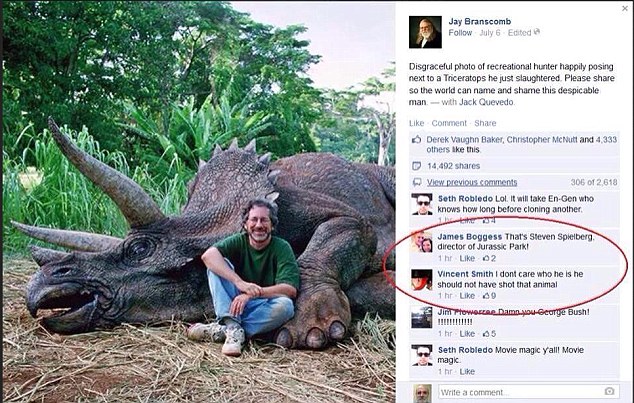Click the camera icon in the comment box

pyautogui.click(x=609, y=392)
